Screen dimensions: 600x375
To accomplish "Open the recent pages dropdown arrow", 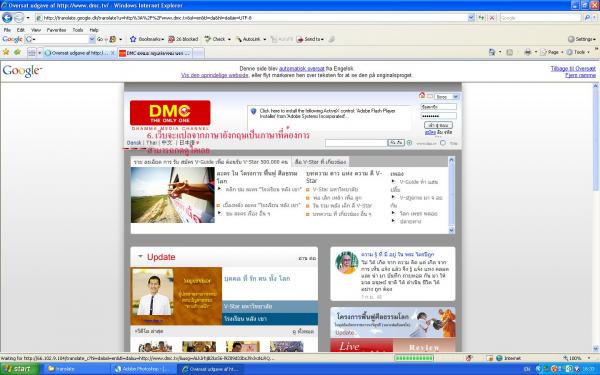I will pos(28,18).
